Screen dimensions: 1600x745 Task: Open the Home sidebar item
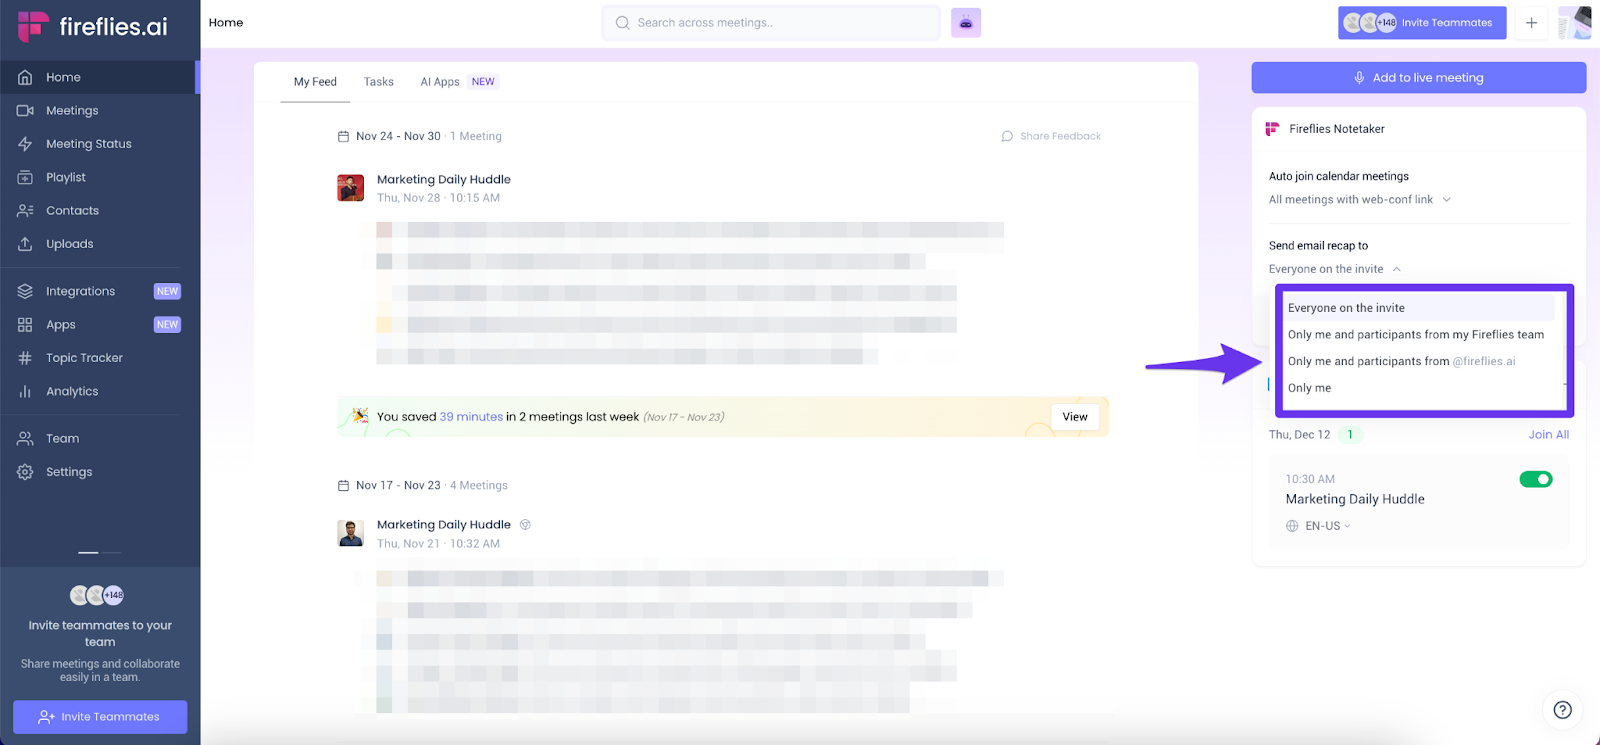click(99, 77)
